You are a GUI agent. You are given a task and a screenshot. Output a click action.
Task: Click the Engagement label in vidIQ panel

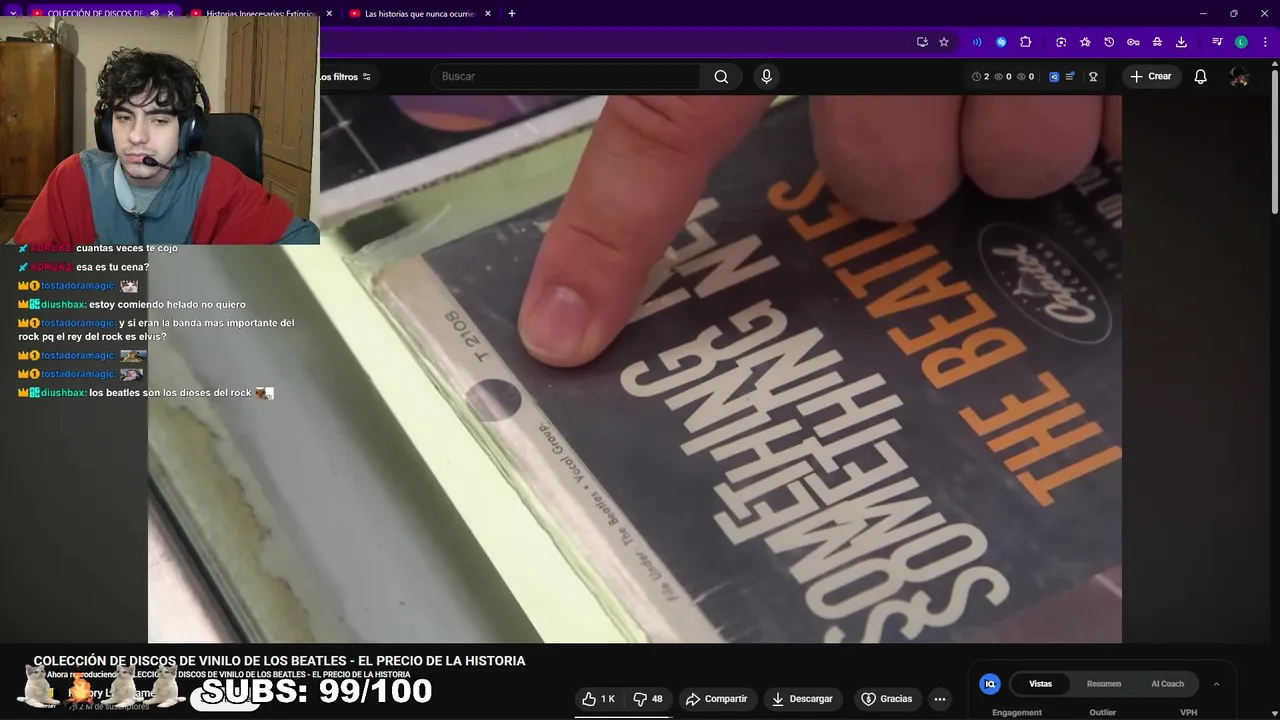(x=1017, y=713)
